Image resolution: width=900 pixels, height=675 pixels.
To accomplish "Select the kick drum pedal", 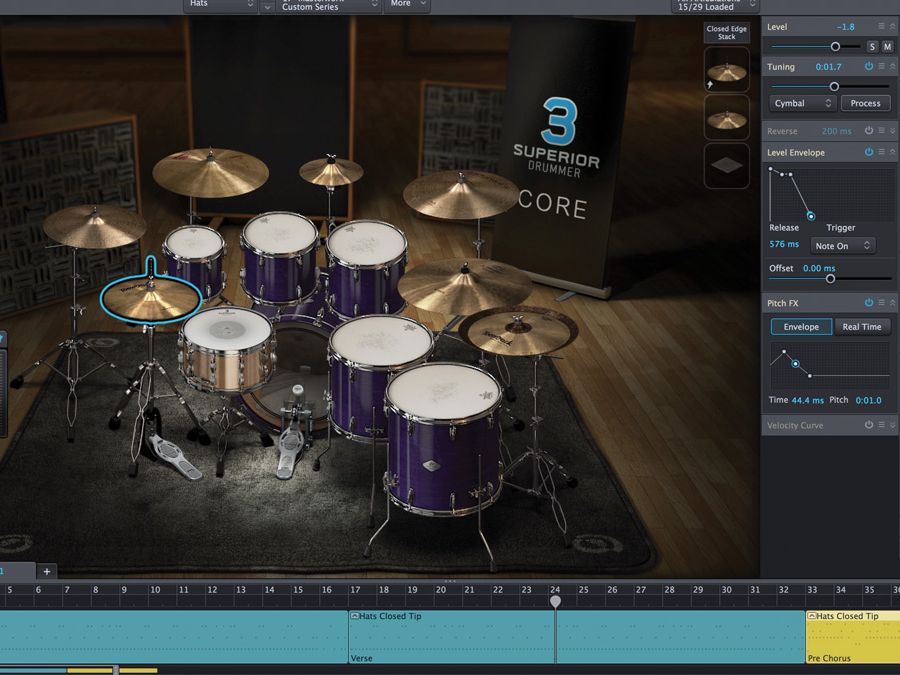I will click(x=292, y=433).
